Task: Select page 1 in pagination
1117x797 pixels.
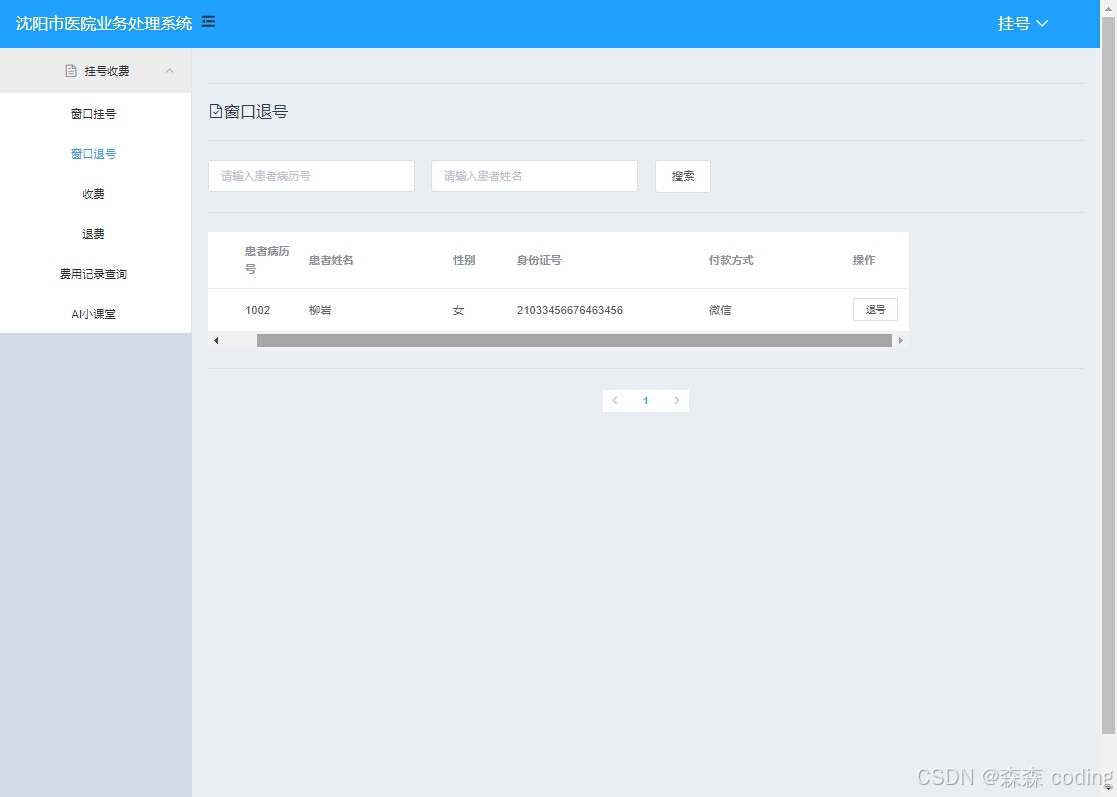Action: pos(645,400)
